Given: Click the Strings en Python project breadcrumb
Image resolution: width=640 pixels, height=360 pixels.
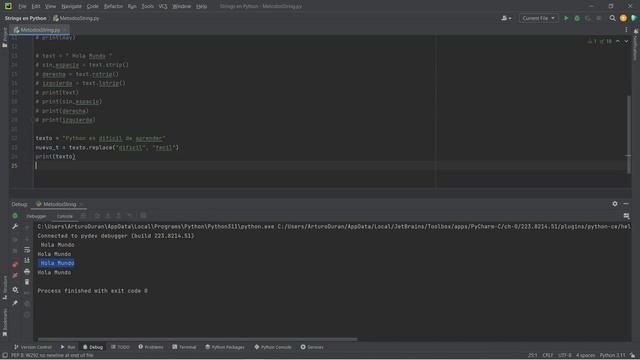Looking at the screenshot, I should (x=25, y=18).
